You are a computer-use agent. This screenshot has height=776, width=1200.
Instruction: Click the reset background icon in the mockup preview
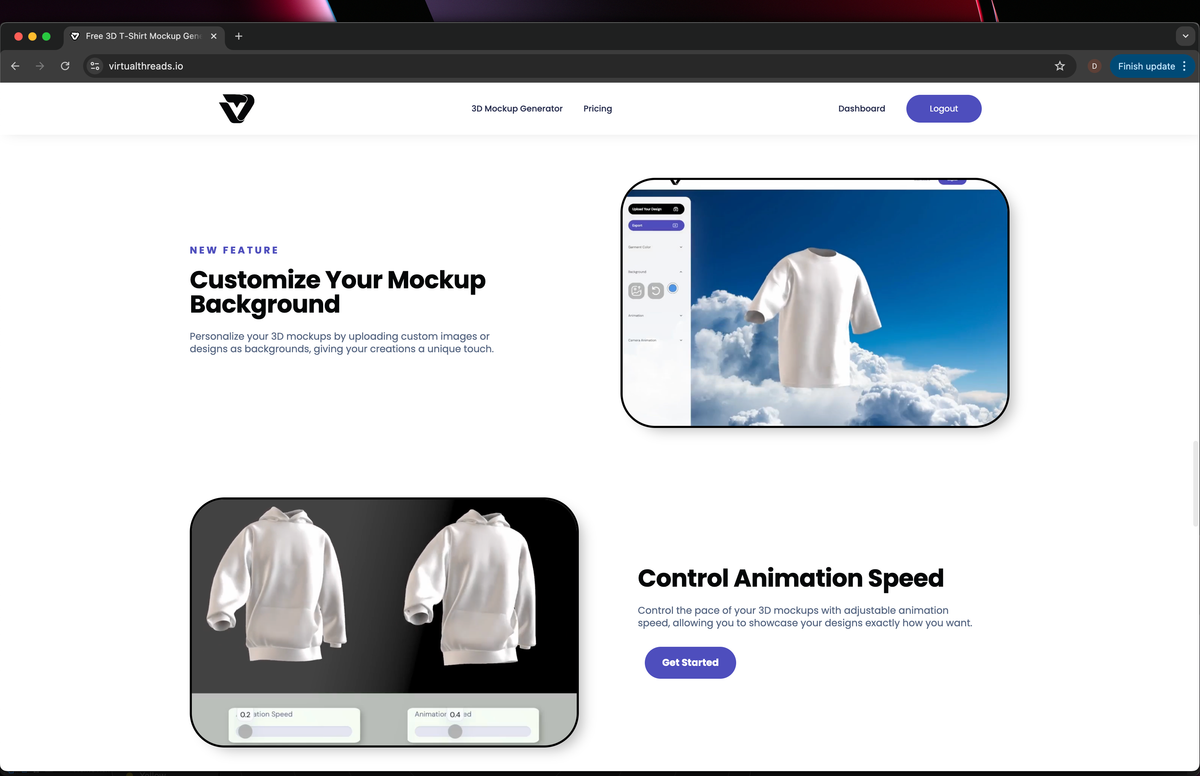click(x=655, y=291)
